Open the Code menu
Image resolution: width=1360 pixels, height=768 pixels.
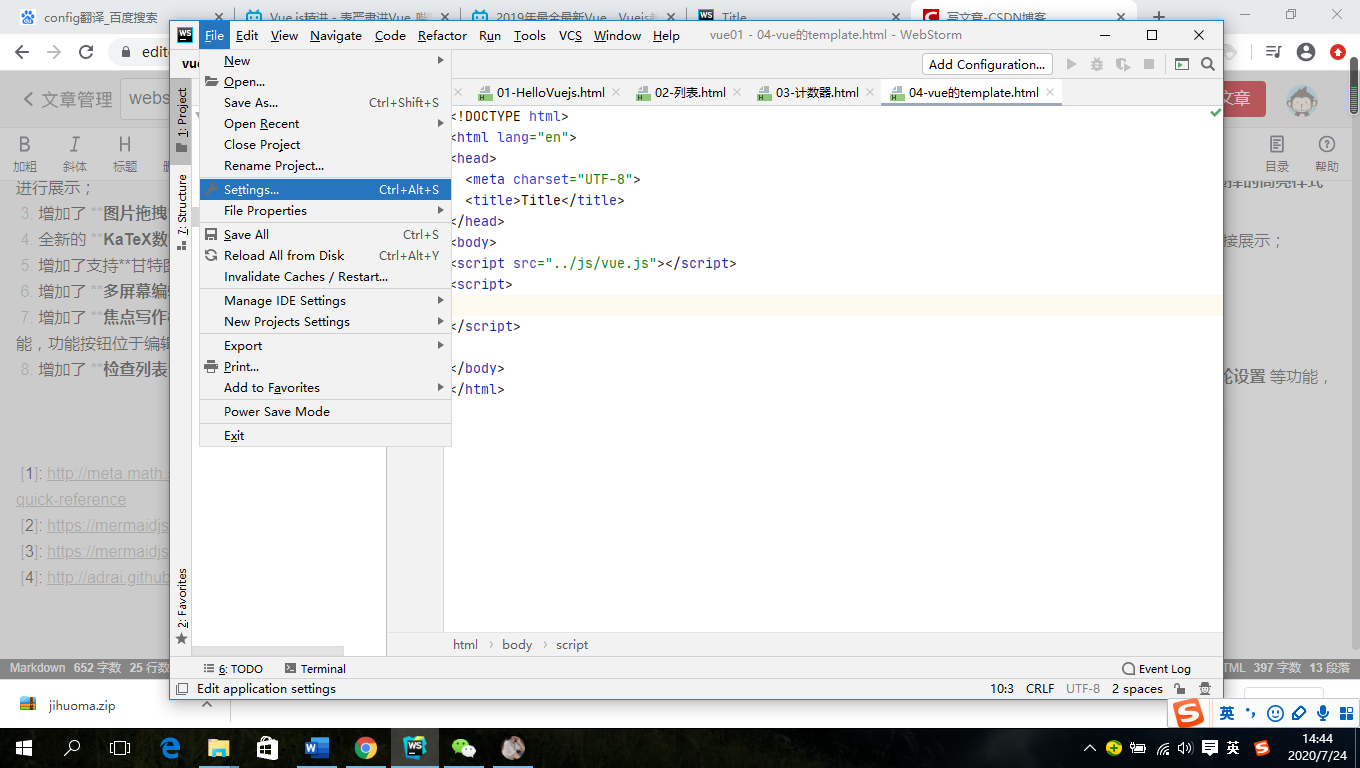[x=390, y=35]
